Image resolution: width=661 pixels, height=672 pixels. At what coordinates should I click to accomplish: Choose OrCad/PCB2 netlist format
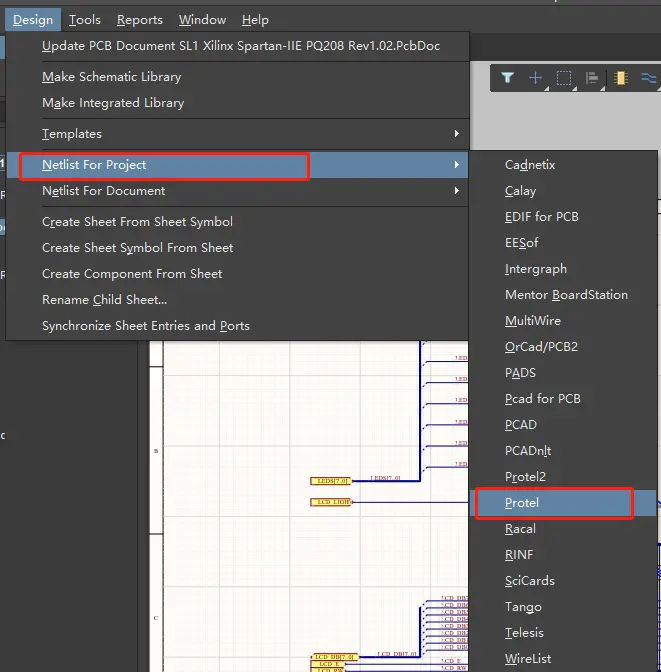[x=564, y=347]
